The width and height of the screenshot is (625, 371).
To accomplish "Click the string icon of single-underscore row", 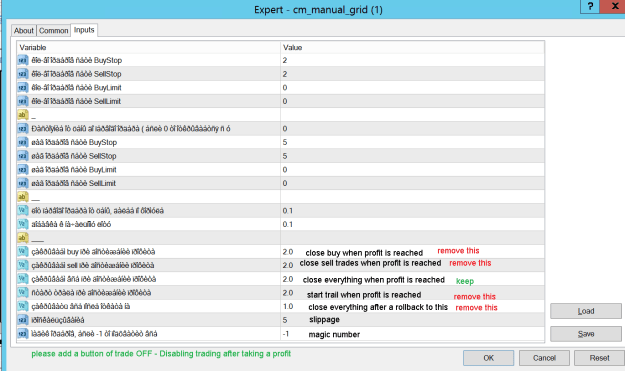I will pyautogui.click(x=23, y=115).
